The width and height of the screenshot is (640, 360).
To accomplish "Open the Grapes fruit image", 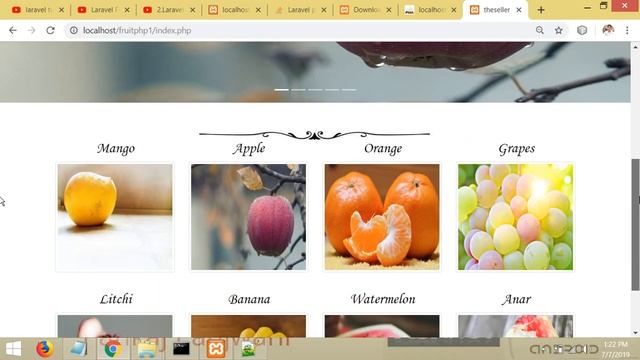I will point(516,217).
